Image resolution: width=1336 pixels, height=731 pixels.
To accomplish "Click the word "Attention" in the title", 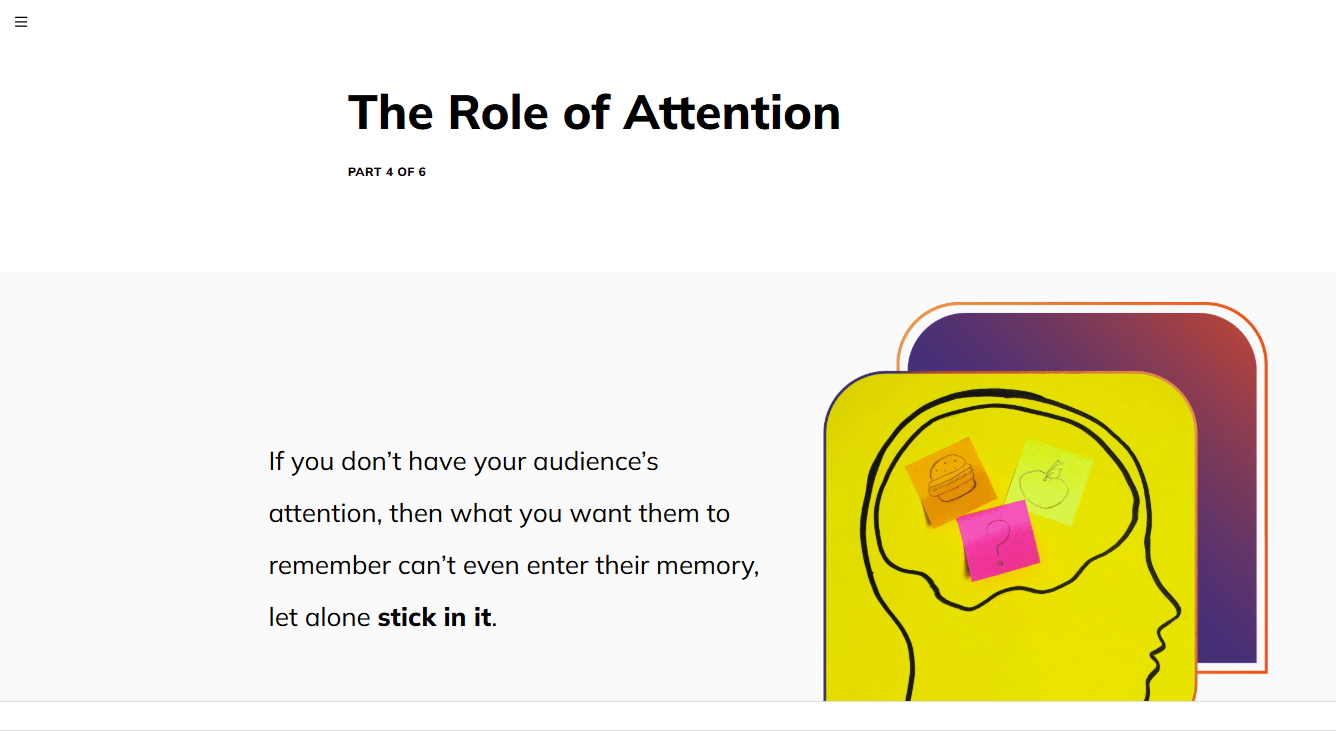I will tap(732, 112).
